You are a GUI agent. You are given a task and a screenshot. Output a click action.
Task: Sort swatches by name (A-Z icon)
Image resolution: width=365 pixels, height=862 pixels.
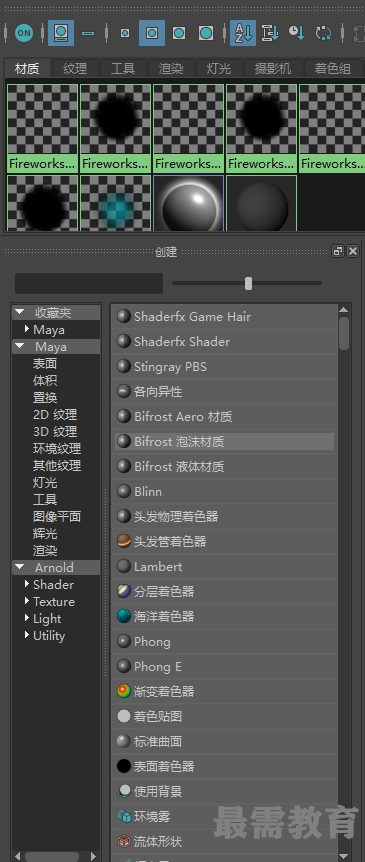[243, 33]
